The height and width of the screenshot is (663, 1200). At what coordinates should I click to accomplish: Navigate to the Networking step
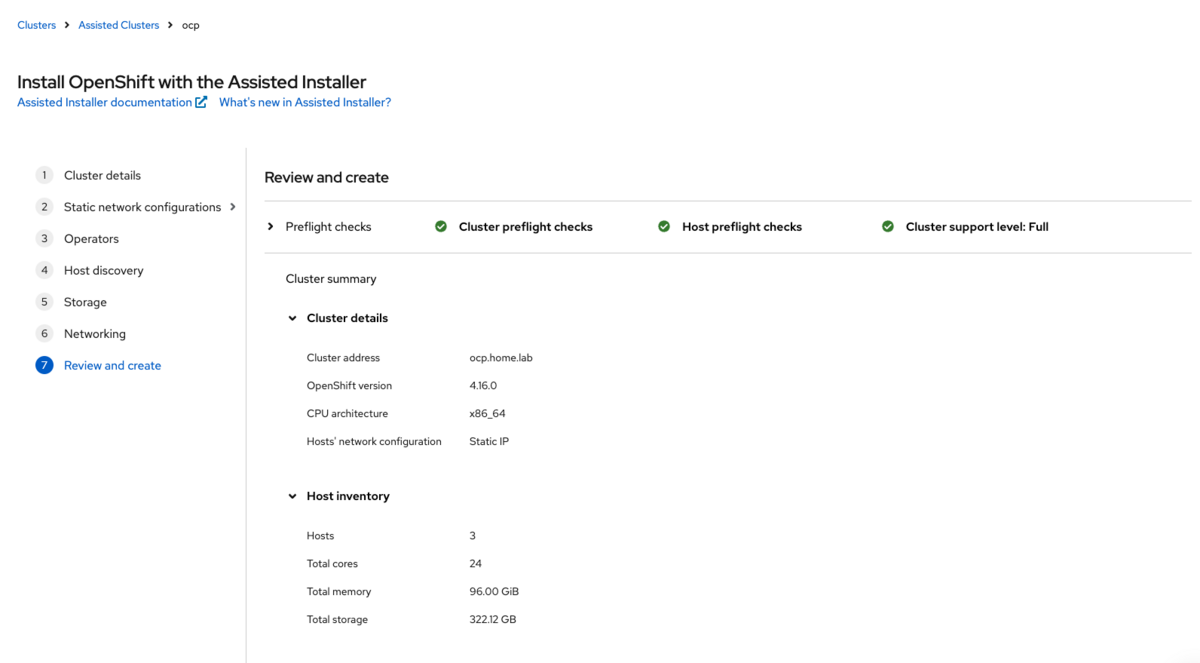point(95,334)
